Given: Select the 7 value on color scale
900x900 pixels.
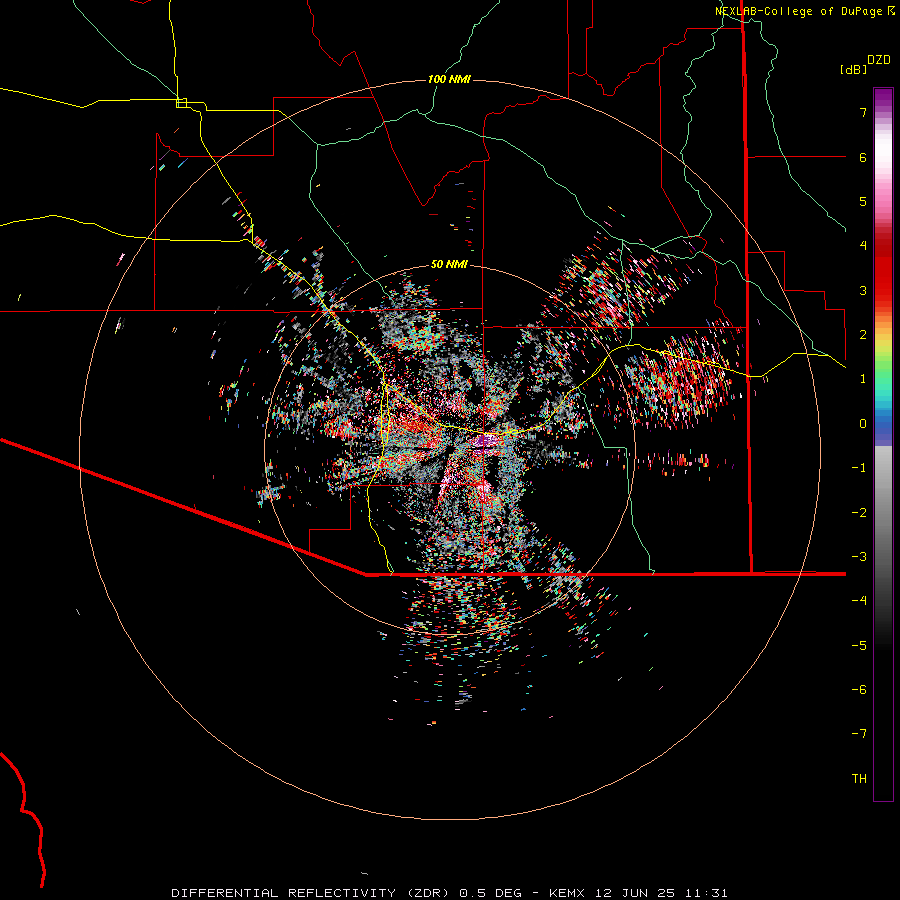Looking at the screenshot, I should tap(863, 112).
